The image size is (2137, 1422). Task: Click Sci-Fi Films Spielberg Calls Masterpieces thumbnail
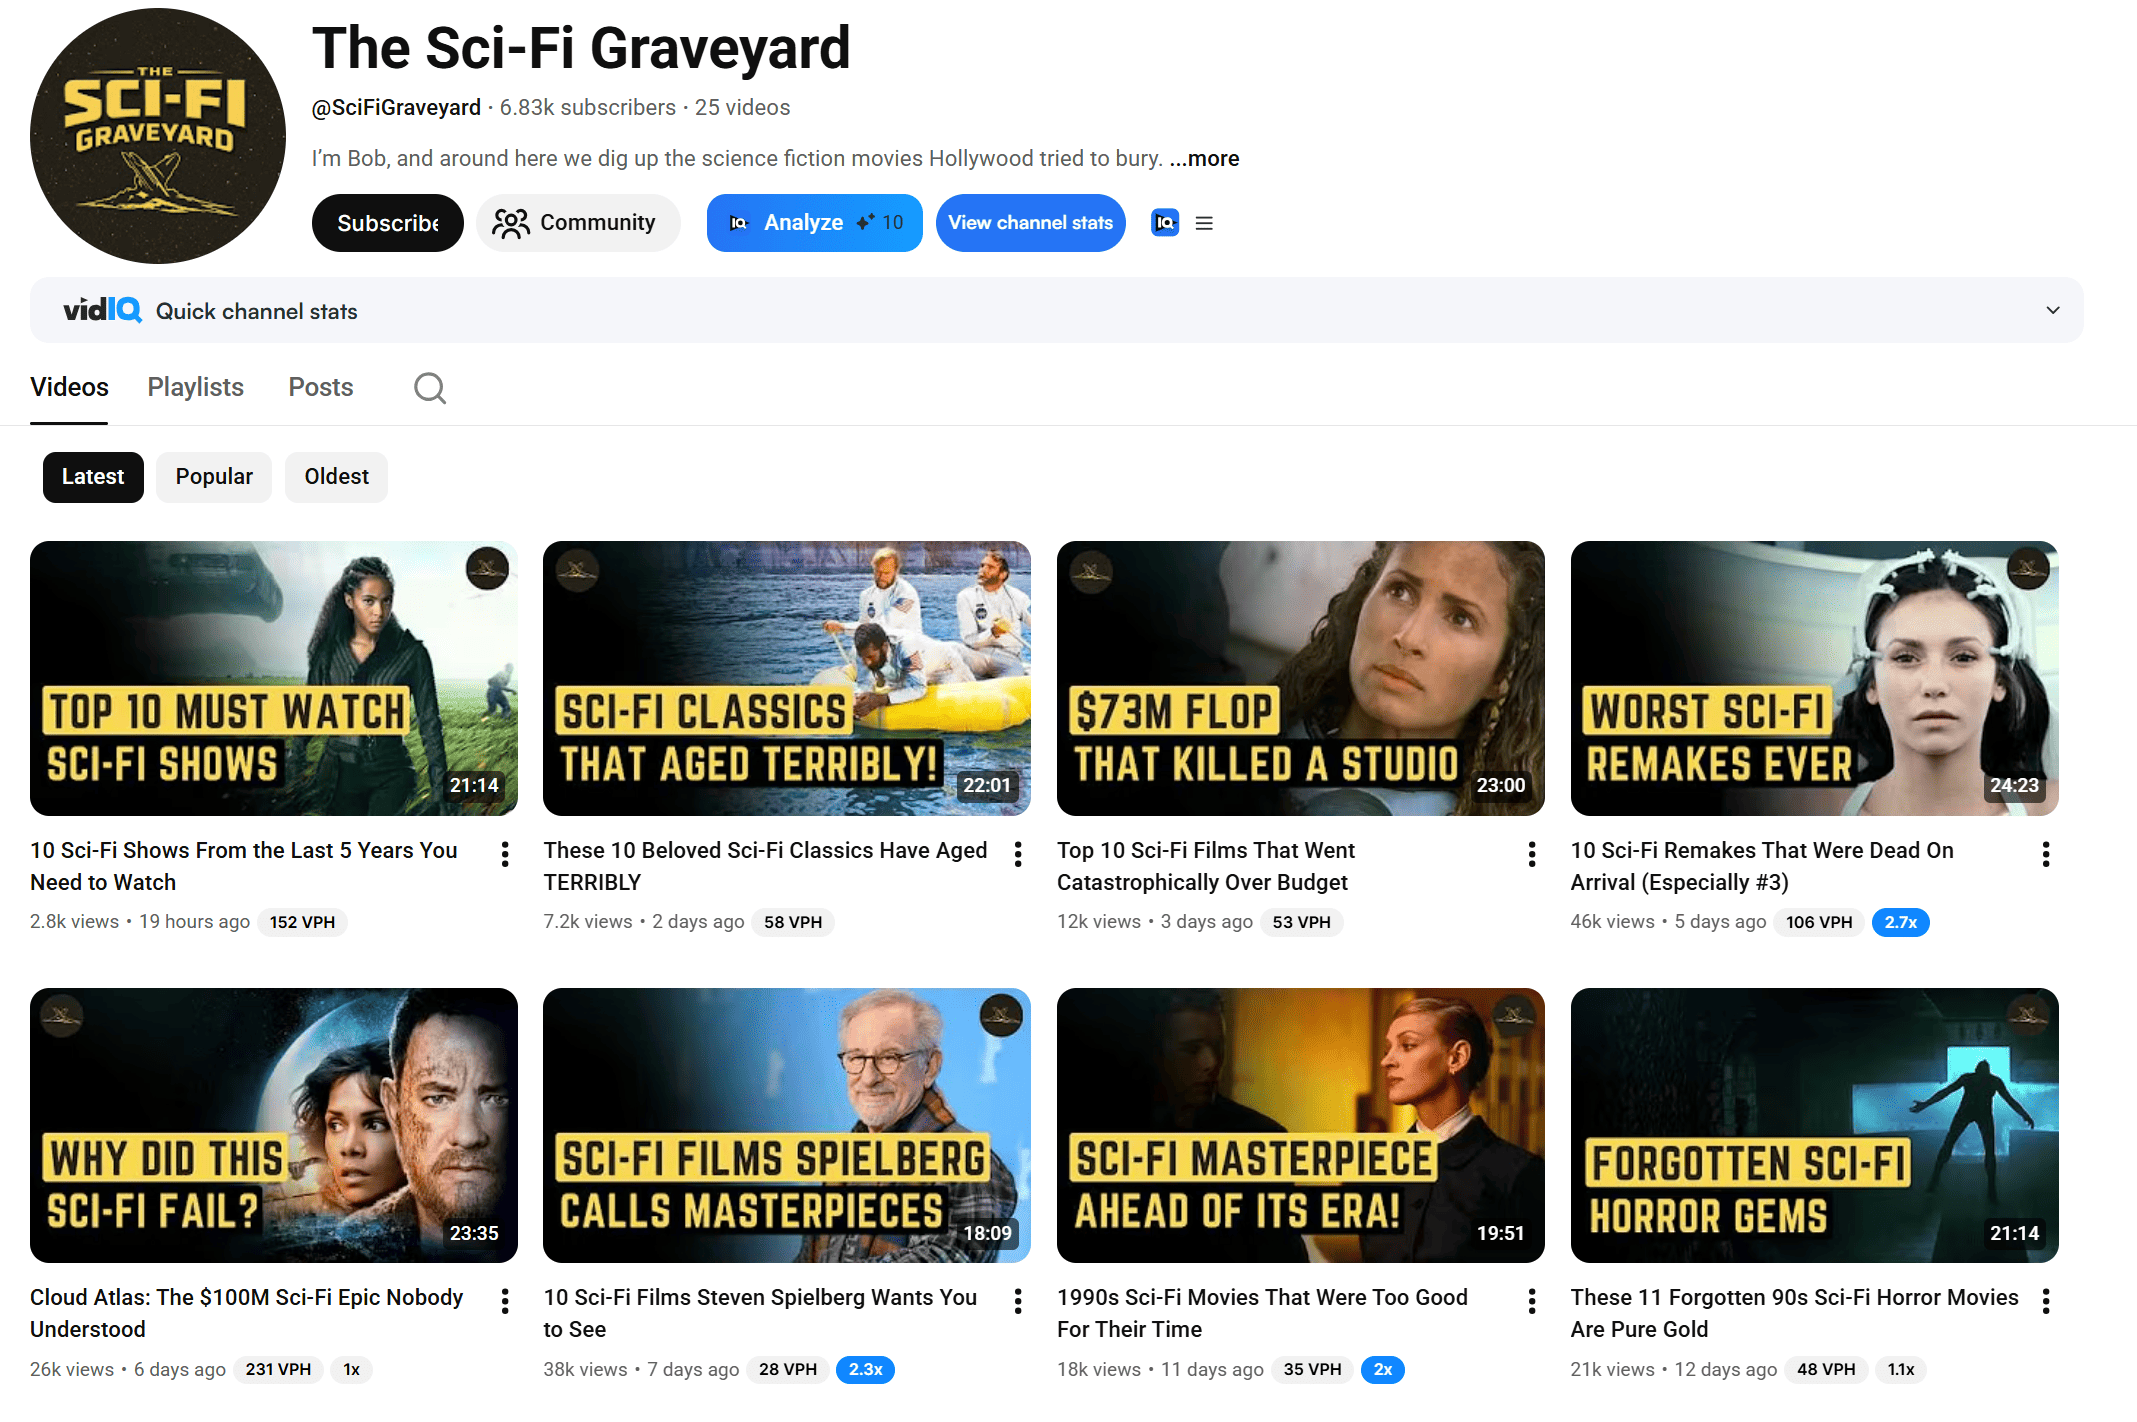tap(787, 1126)
